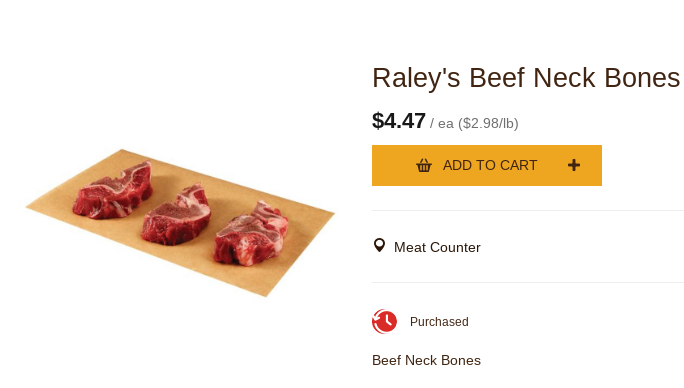684x388 pixels.
Task: Click the Beef Neck Bones description text
Action: [x=426, y=361]
